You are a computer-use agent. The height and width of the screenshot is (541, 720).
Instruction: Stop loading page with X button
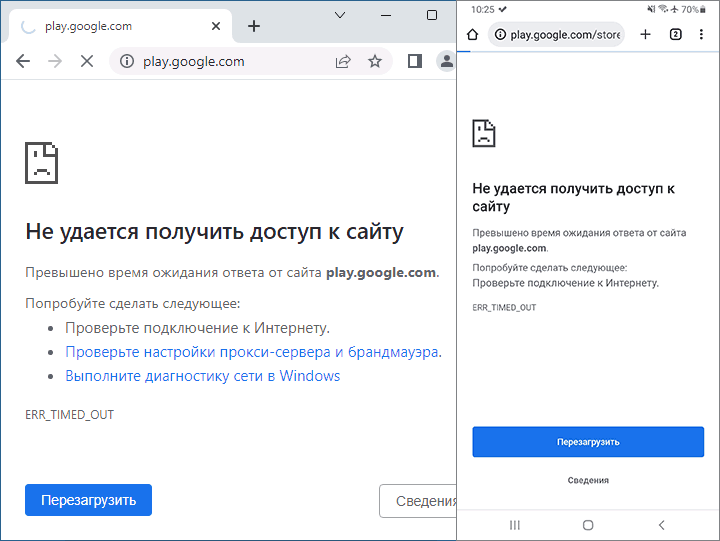pos(87,61)
